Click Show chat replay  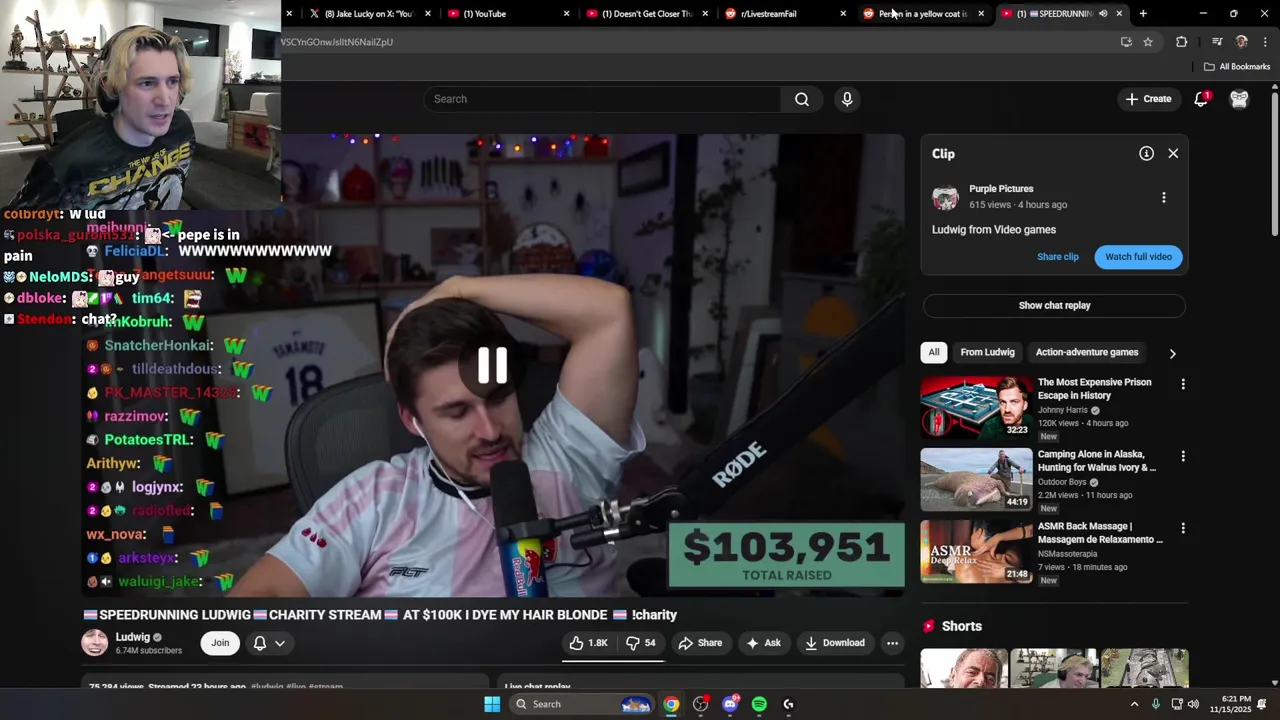pos(1054,305)
